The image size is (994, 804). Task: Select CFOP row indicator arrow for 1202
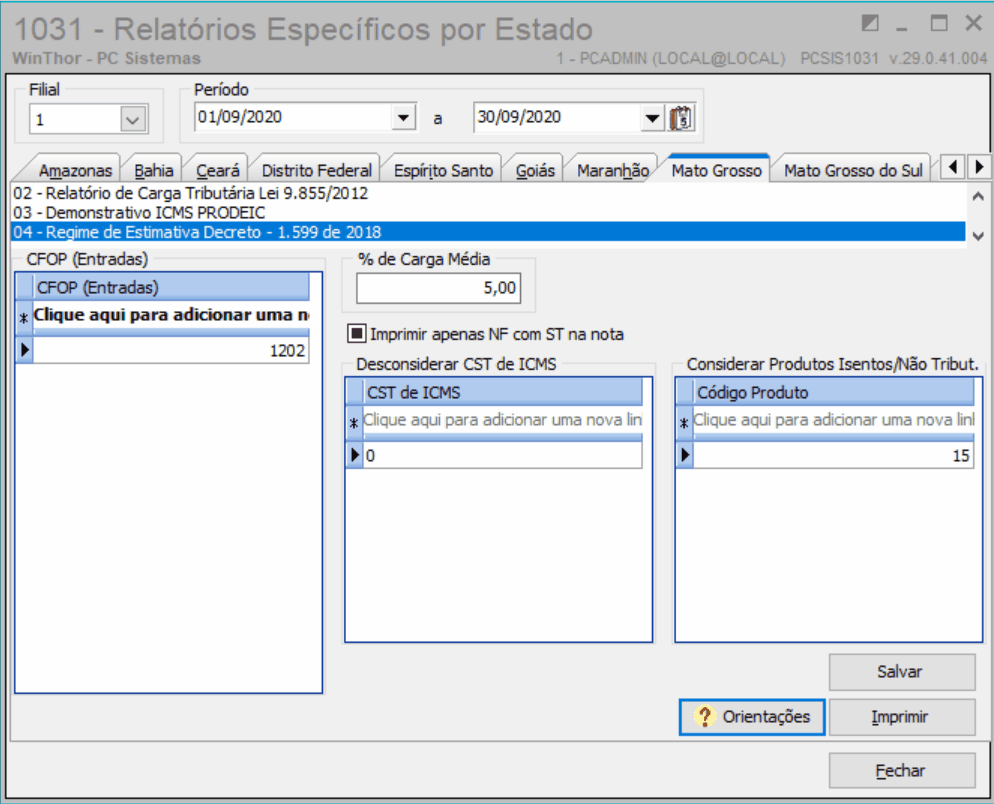pyautogui.click(x=25, y=349)
